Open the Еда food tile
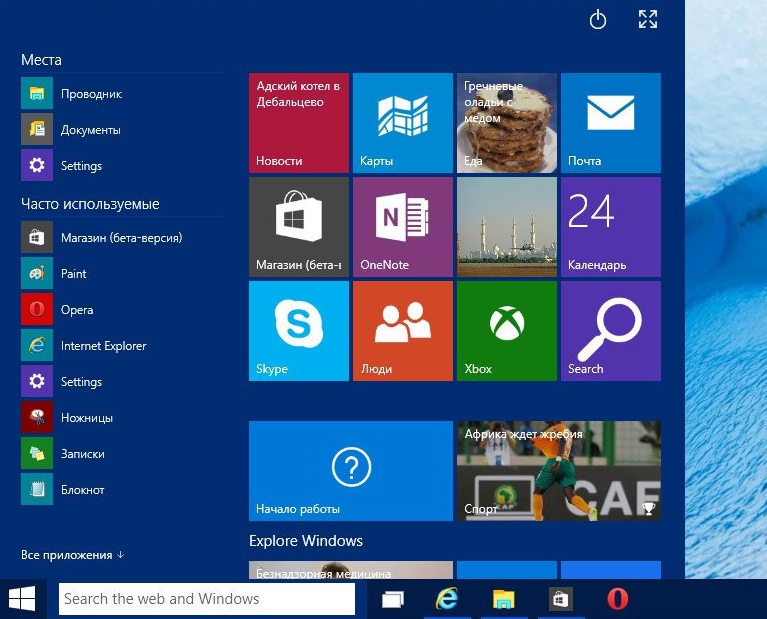This screenshot has width=767, height=619. pos(507,123)
